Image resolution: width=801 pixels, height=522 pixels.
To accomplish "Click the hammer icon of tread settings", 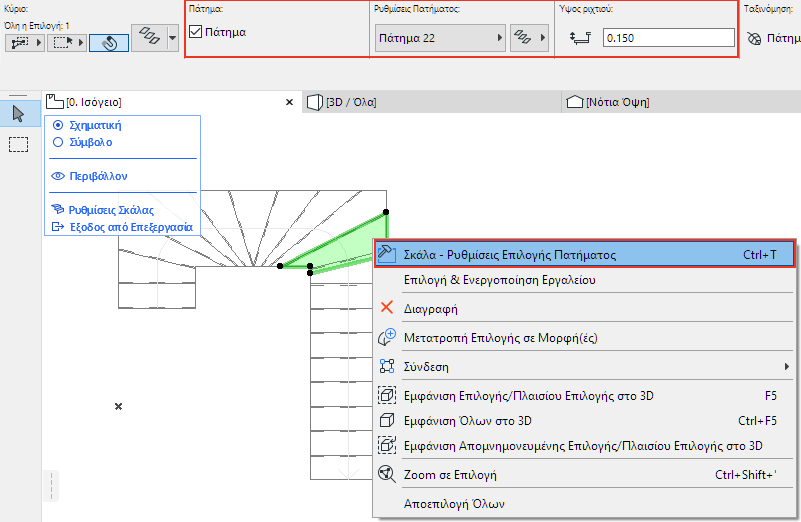I will click(387, 254).
